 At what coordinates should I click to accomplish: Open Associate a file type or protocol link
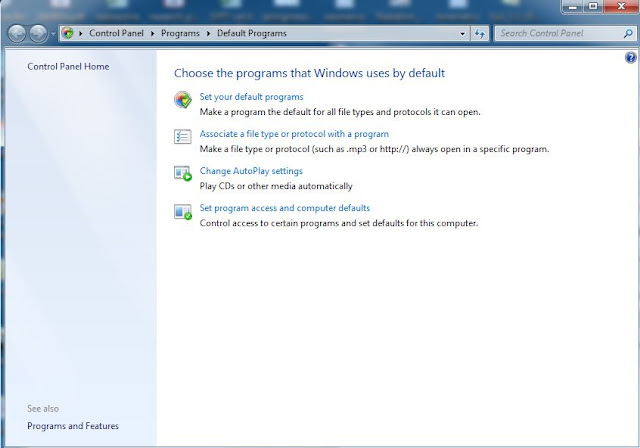294,134
